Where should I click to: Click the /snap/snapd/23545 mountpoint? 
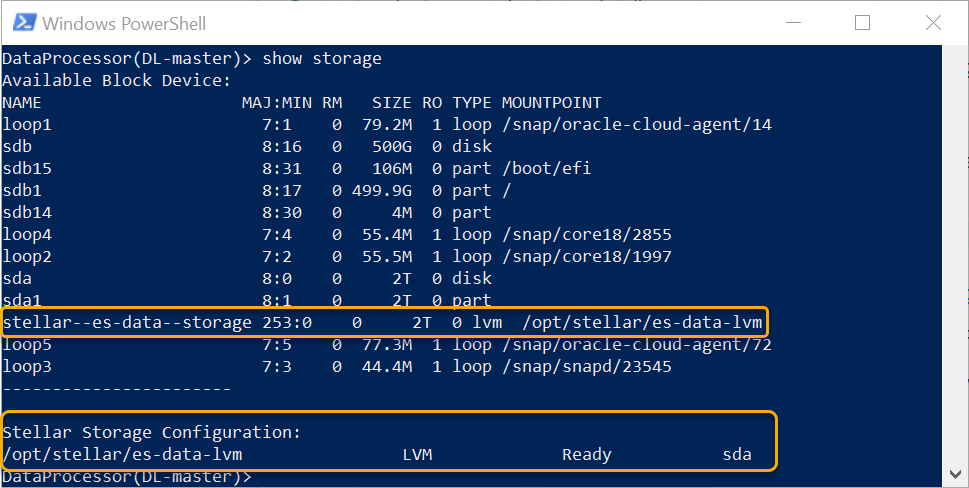click(586, 367)
